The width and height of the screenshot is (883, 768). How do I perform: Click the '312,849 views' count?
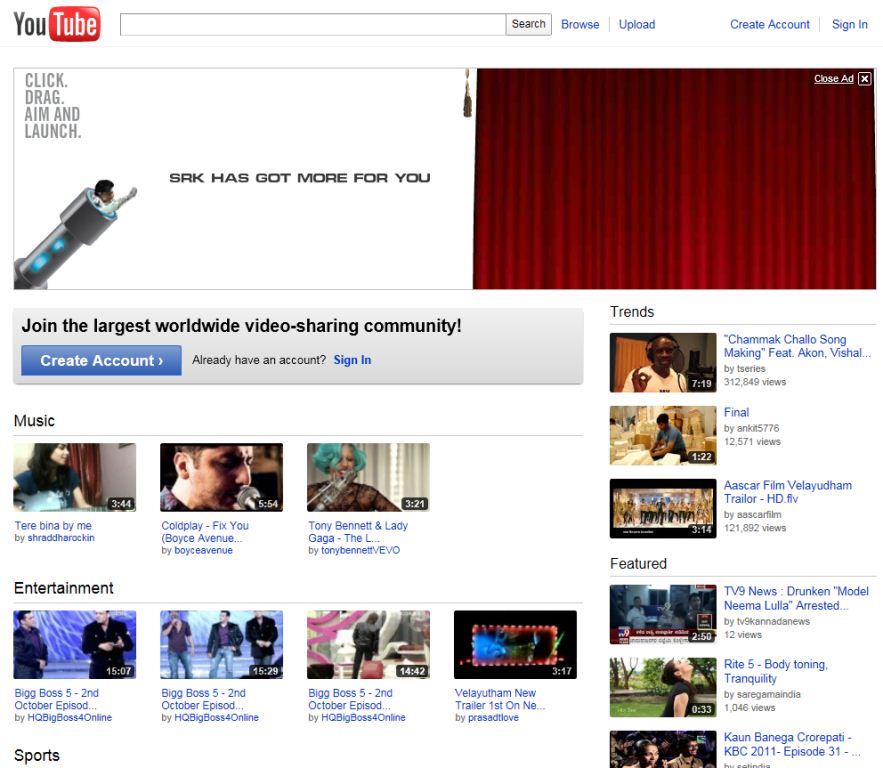[755, 382]
